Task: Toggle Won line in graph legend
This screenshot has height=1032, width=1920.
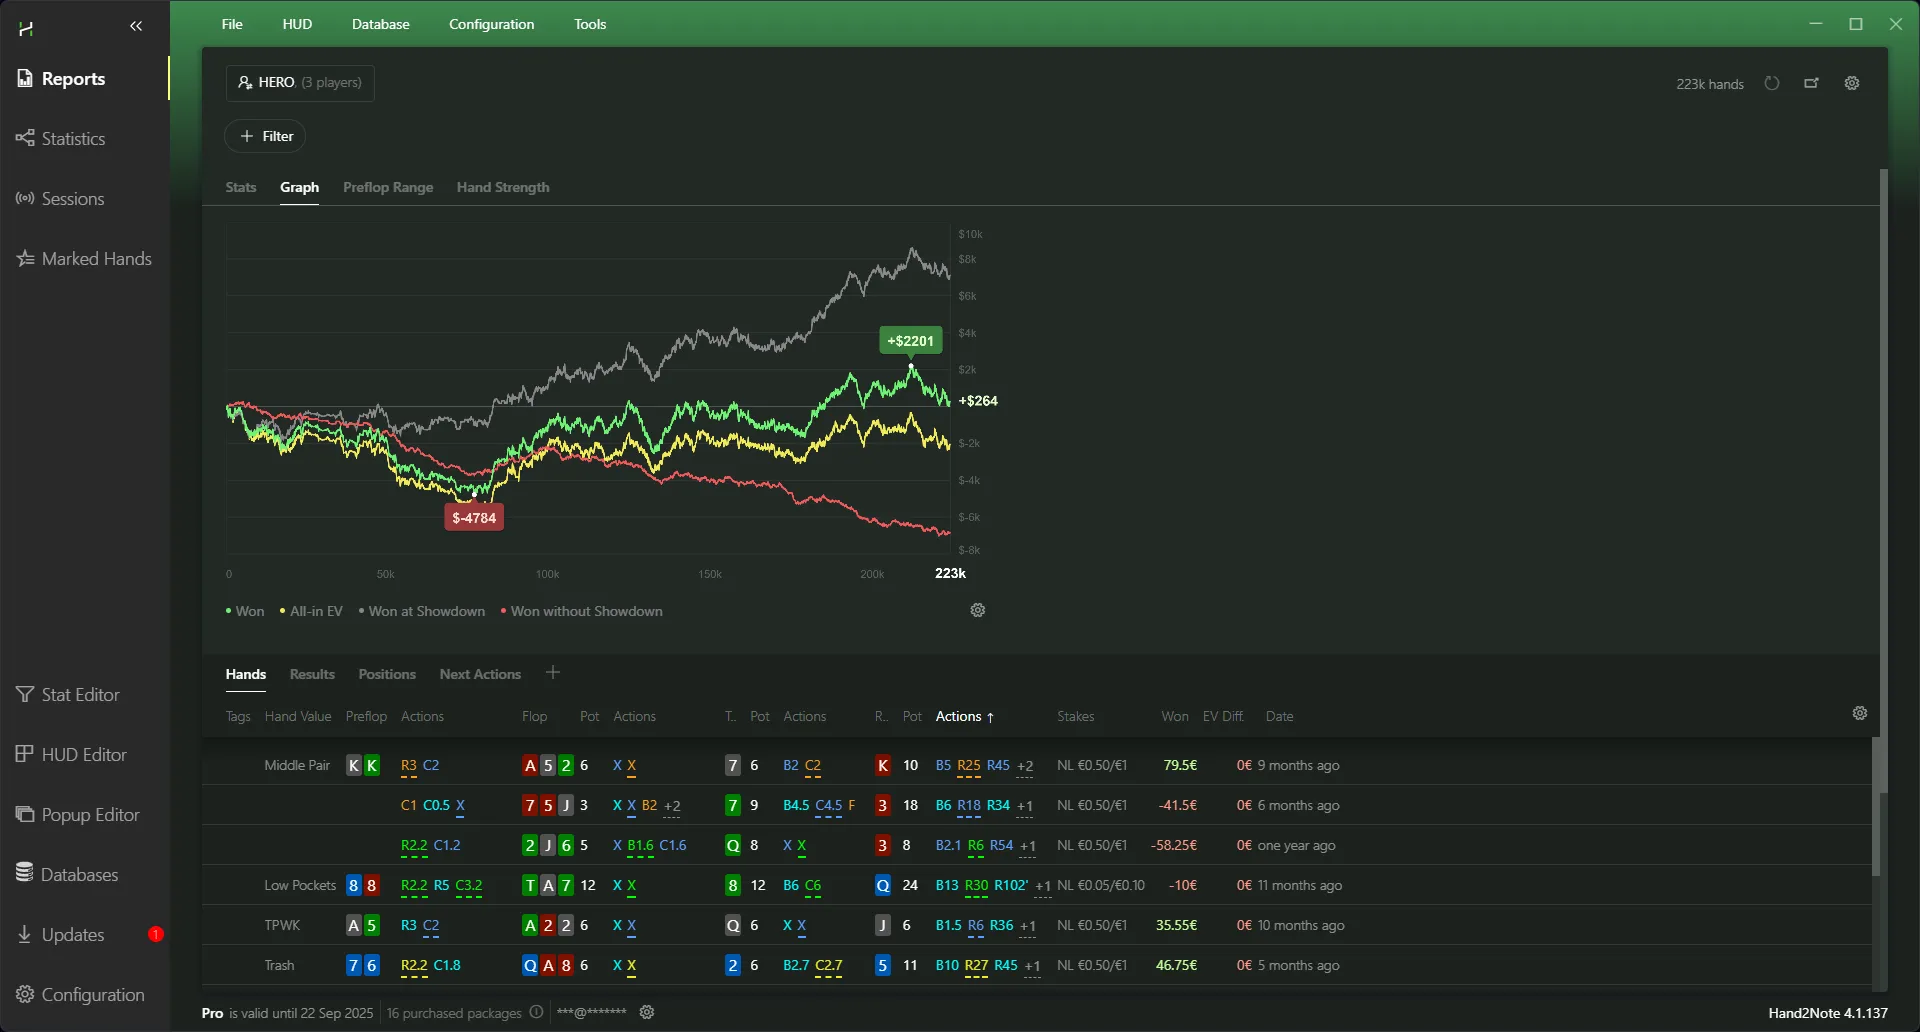Action: pyautogui.click(x=245, y=611)
